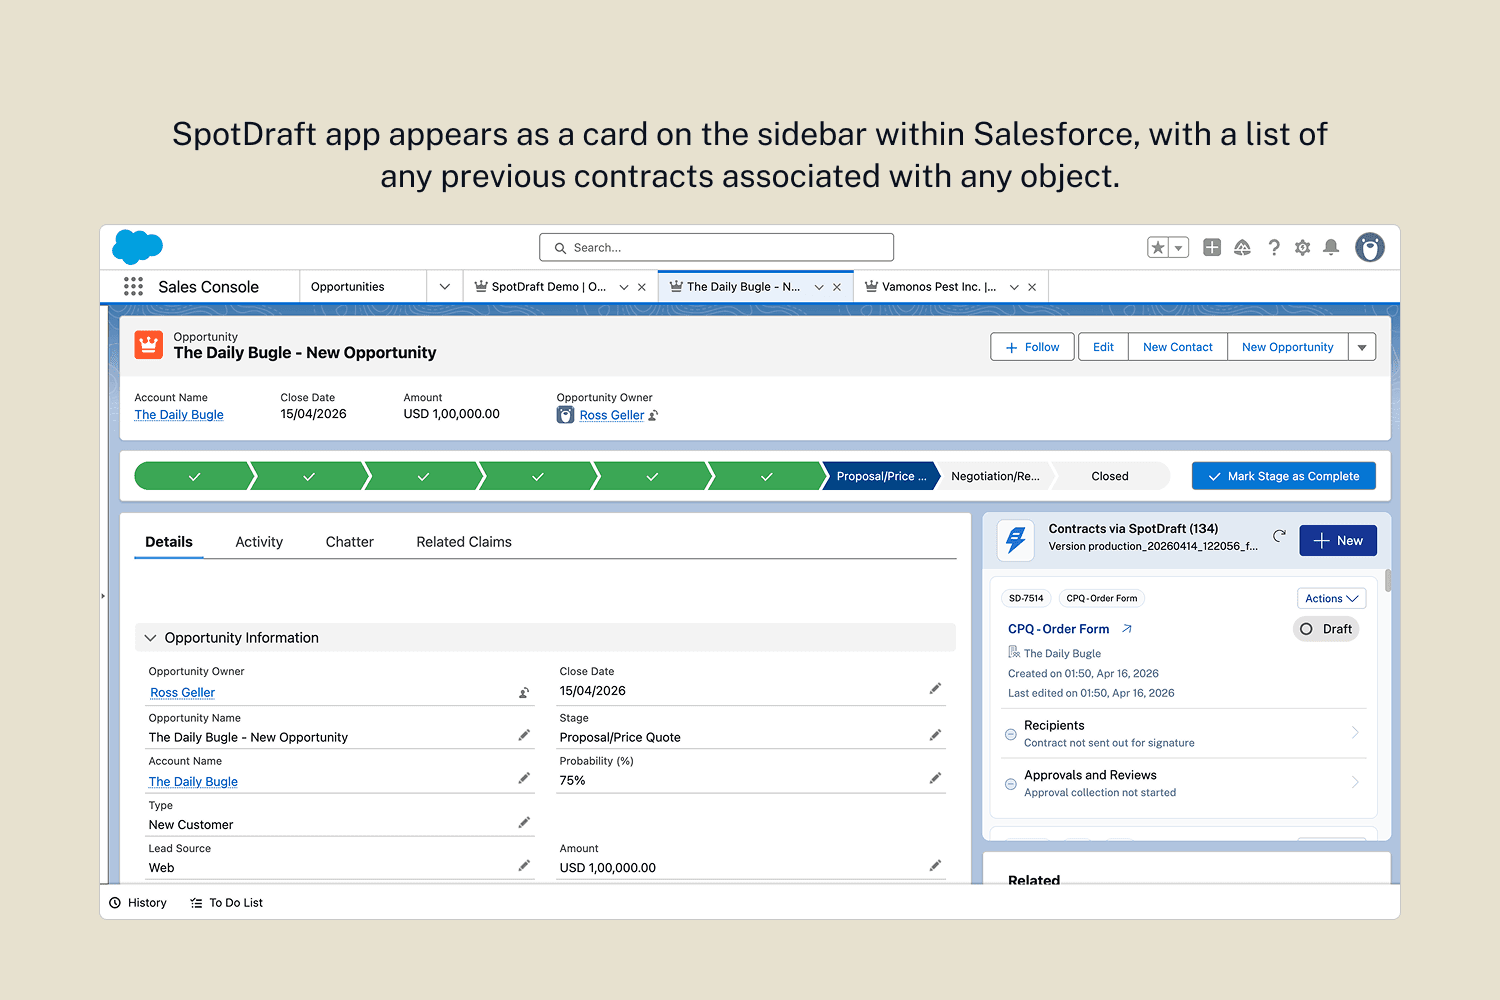The image size is (1500, 1000).
Task: Edit the Probability (%) field pencil
Action: pos(935,778)
